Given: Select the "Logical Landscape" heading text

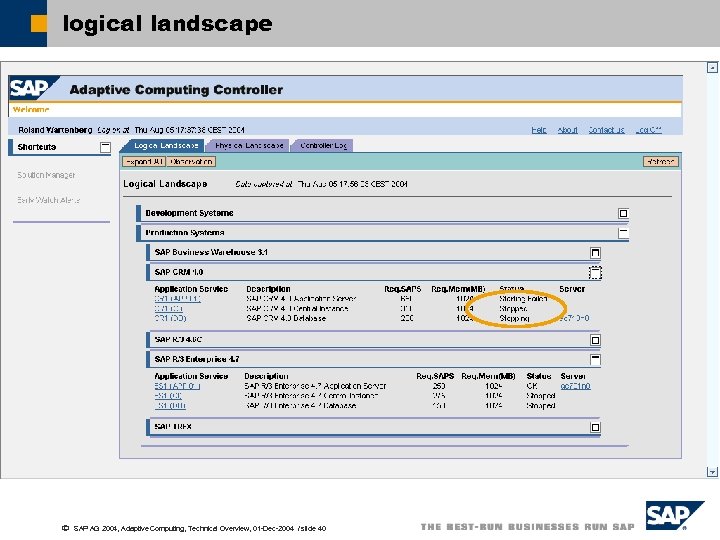Looking at the screenshot, I should 165,184.
